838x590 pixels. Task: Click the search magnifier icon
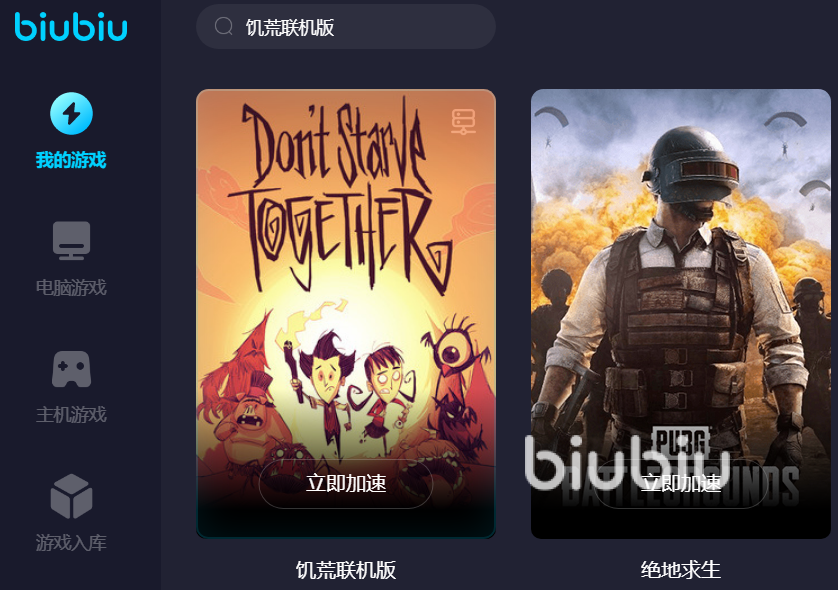point(223,26)
